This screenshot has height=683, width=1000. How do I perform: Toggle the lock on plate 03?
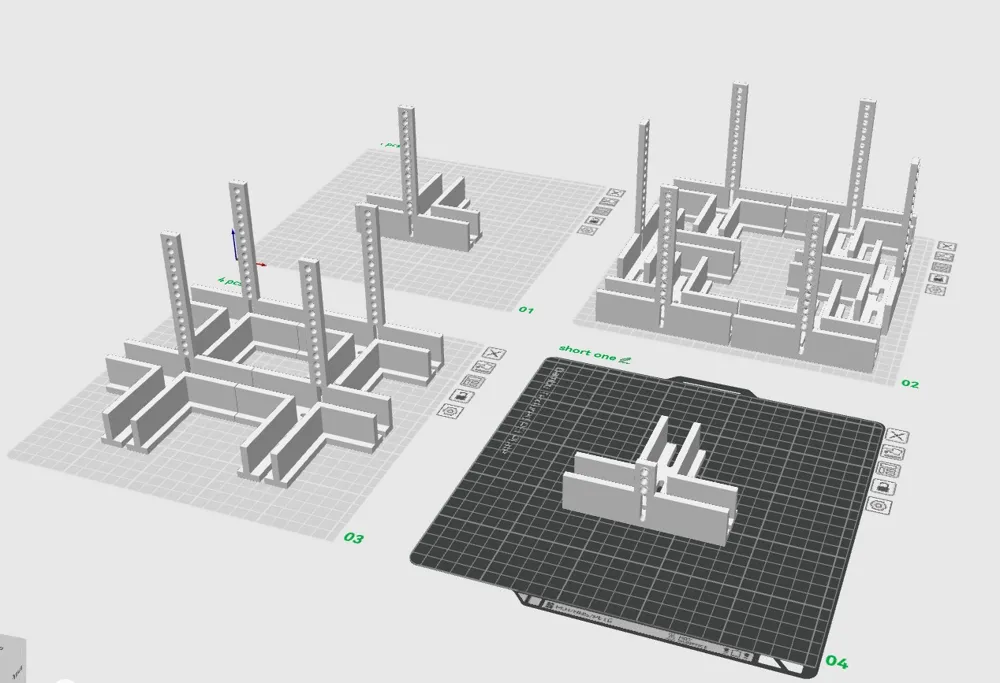coord(461,395)
